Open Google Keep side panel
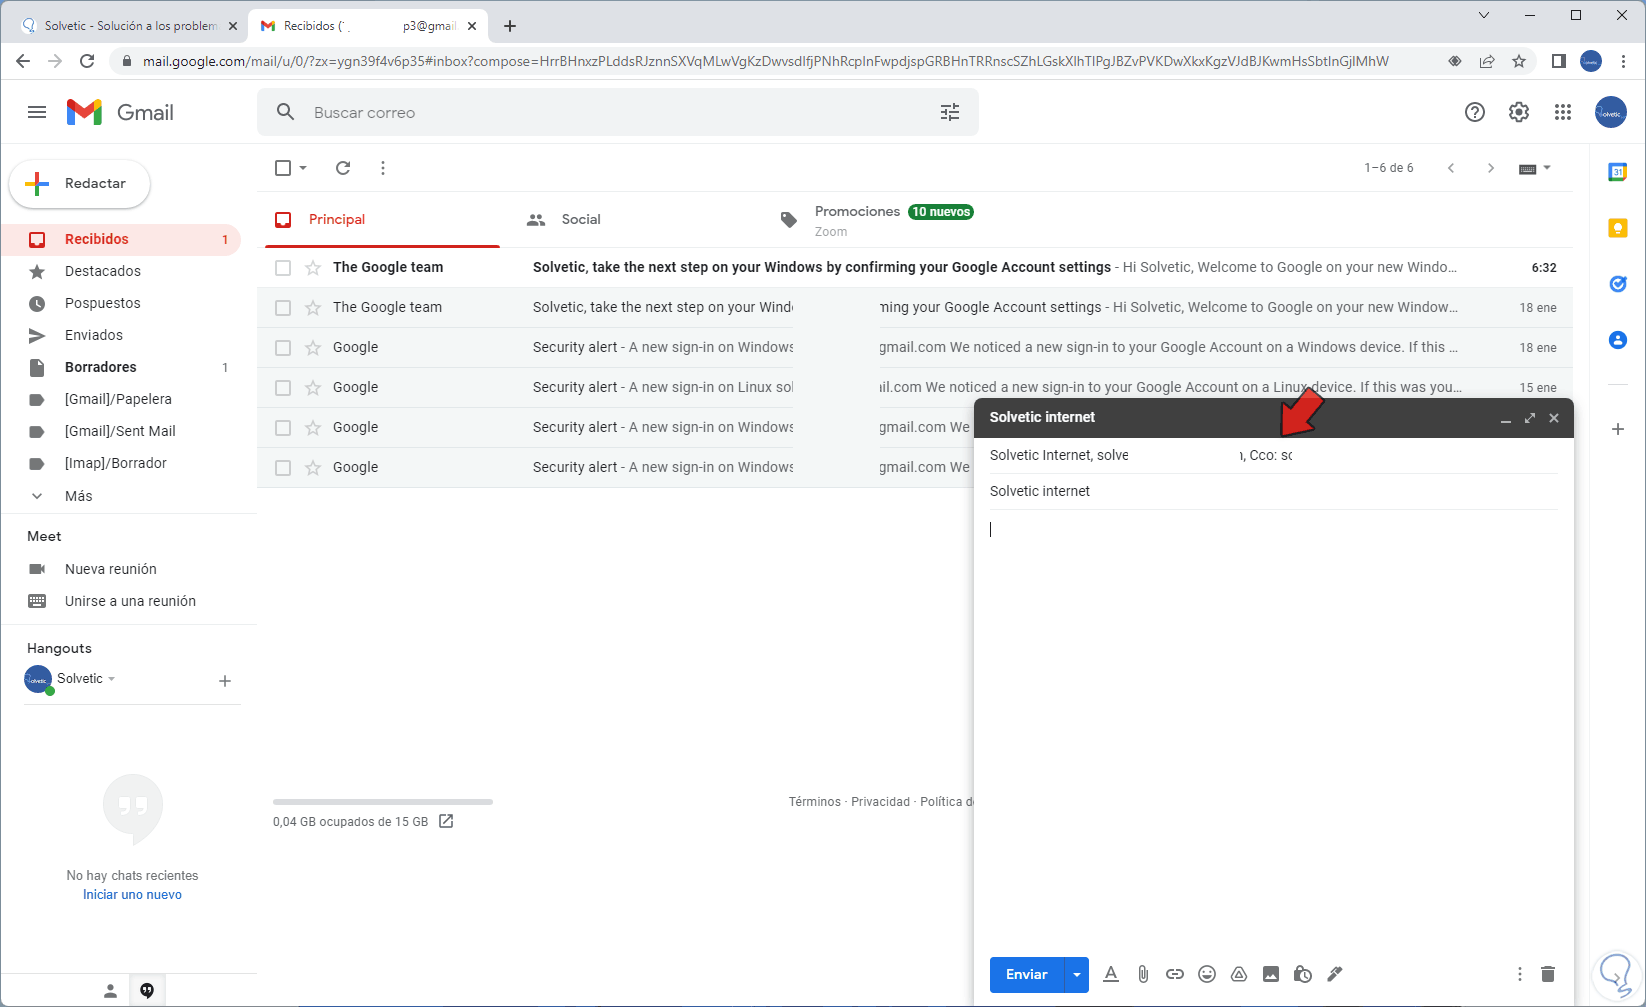 pyautogui.click(x=1617, y=228)
